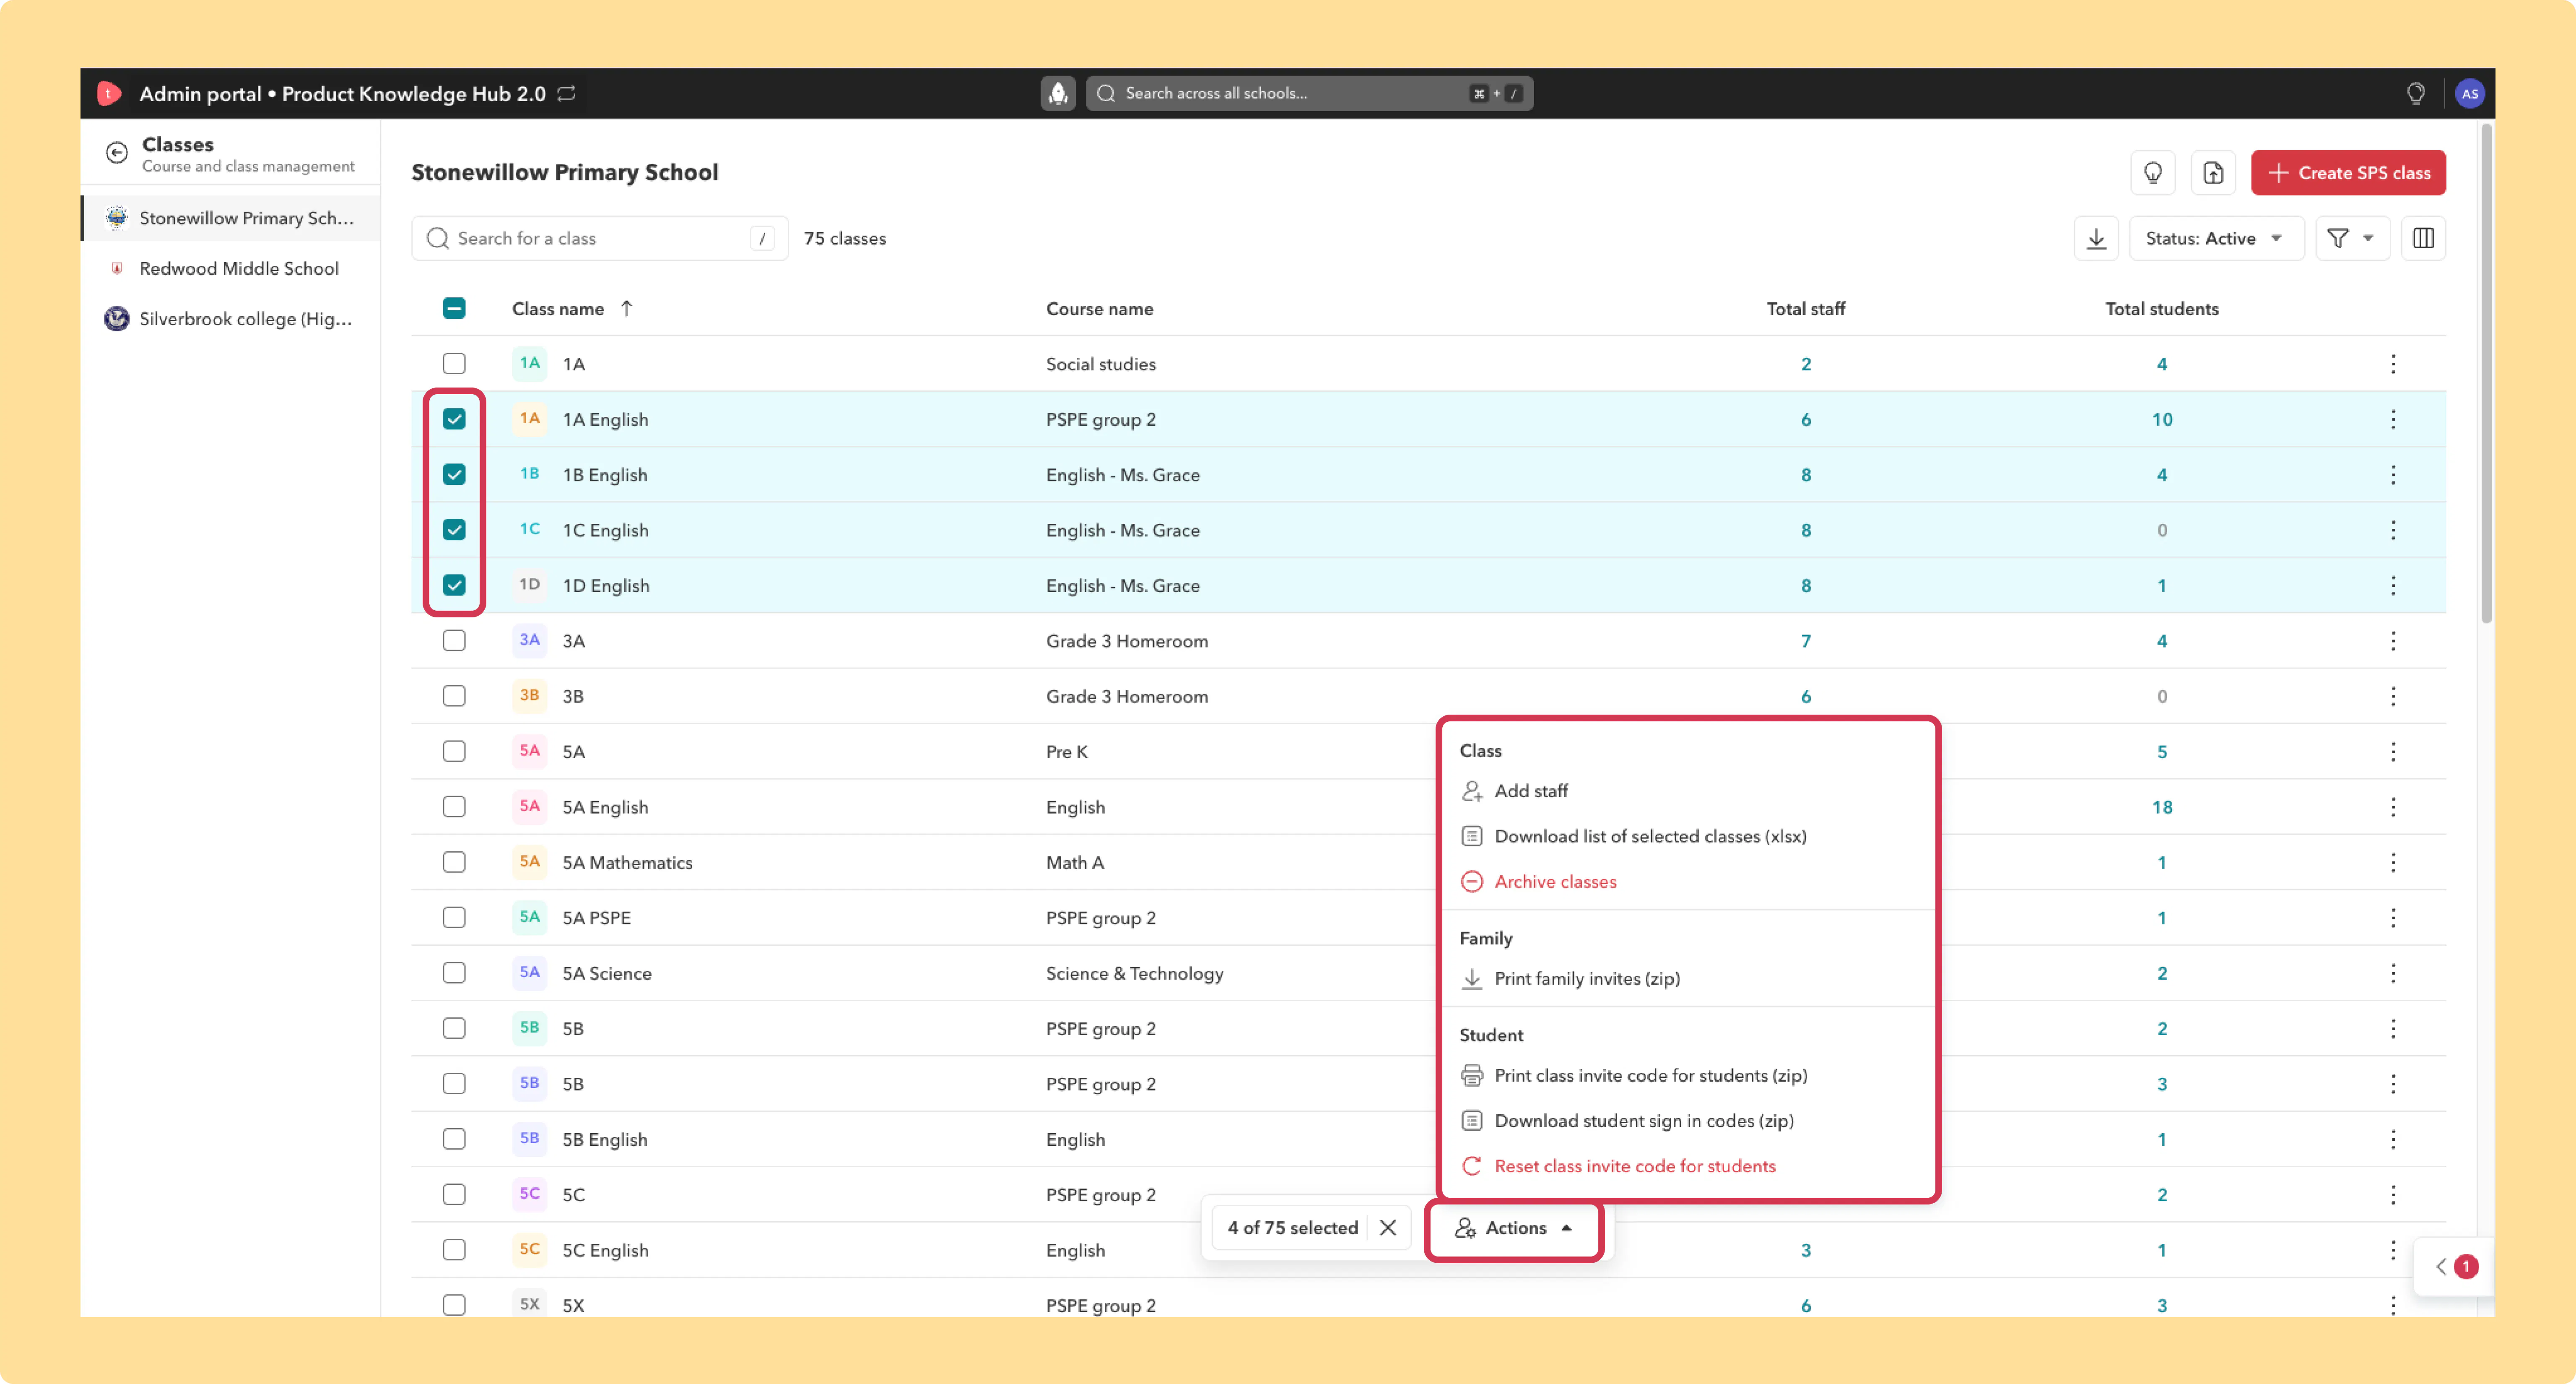This screenshot has height=1384, width=2576.
Task: Uncheck the 1A English checkbox
Action: point(454,419)
